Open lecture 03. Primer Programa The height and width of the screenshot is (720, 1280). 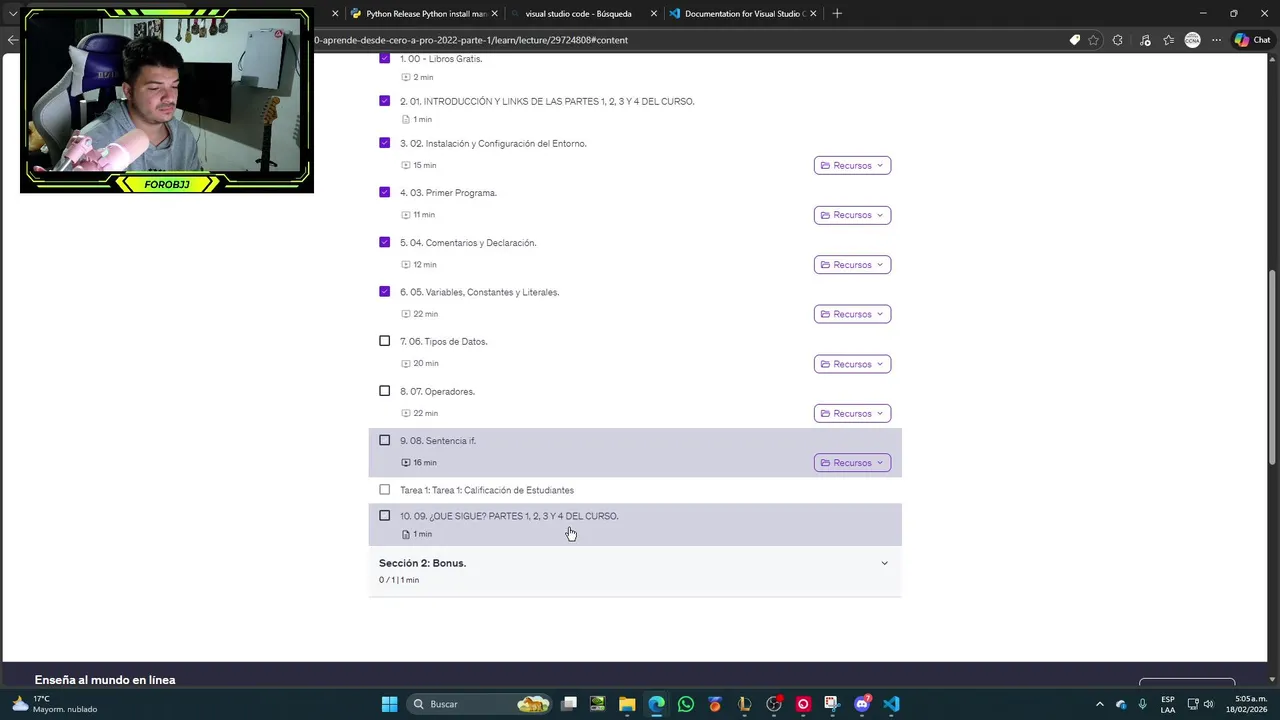448,193
